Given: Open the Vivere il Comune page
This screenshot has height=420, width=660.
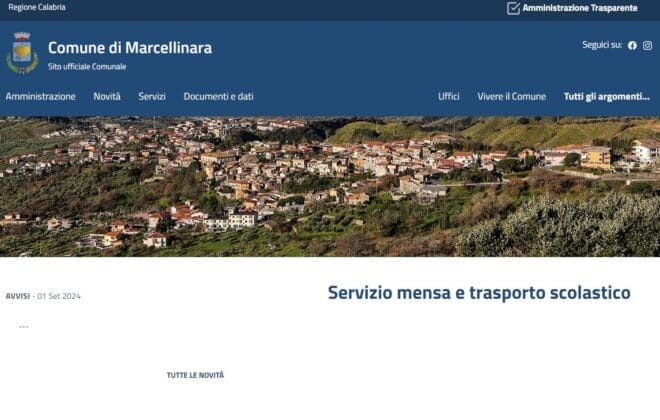Looking at the screenshot, I should pyautogui.click(x=511, y=96).
